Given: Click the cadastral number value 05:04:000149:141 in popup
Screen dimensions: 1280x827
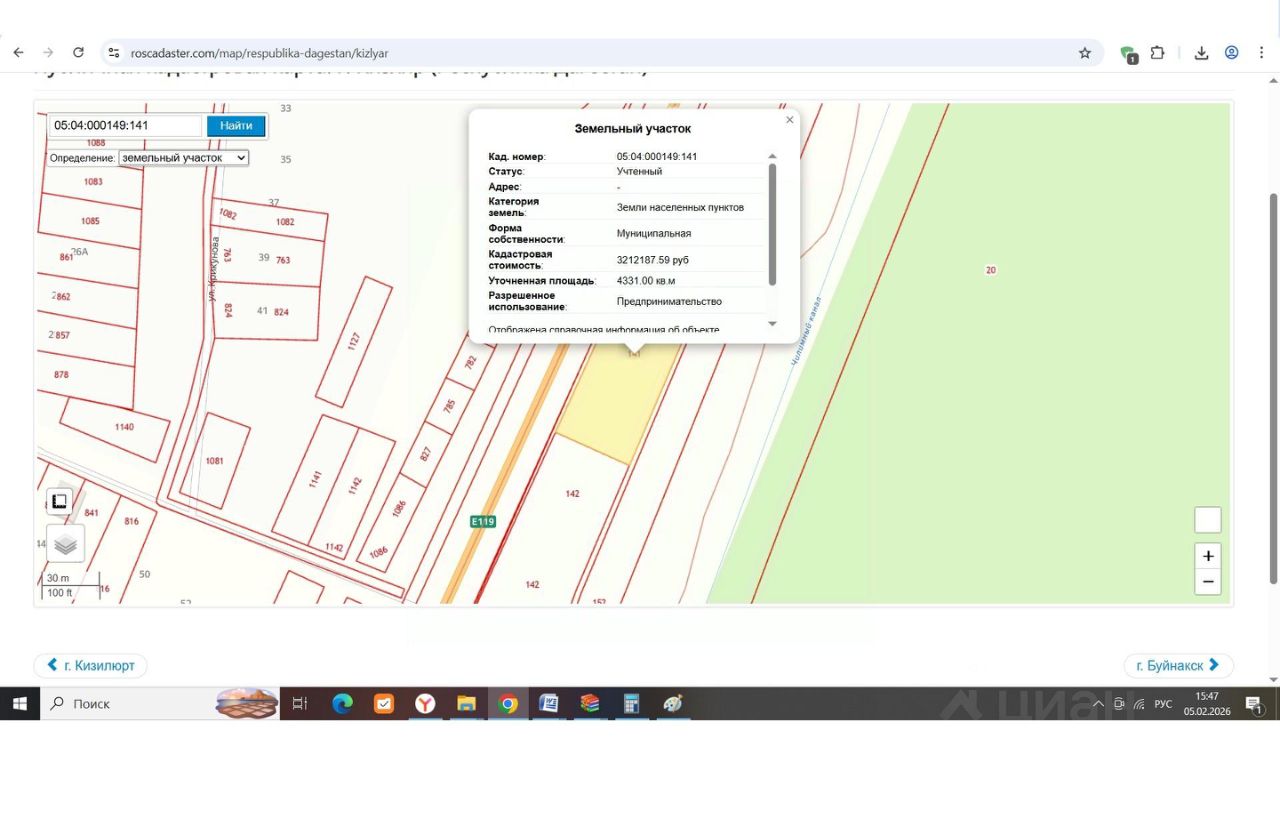Looking at the screenshot, I should click(x=657, y=157).
